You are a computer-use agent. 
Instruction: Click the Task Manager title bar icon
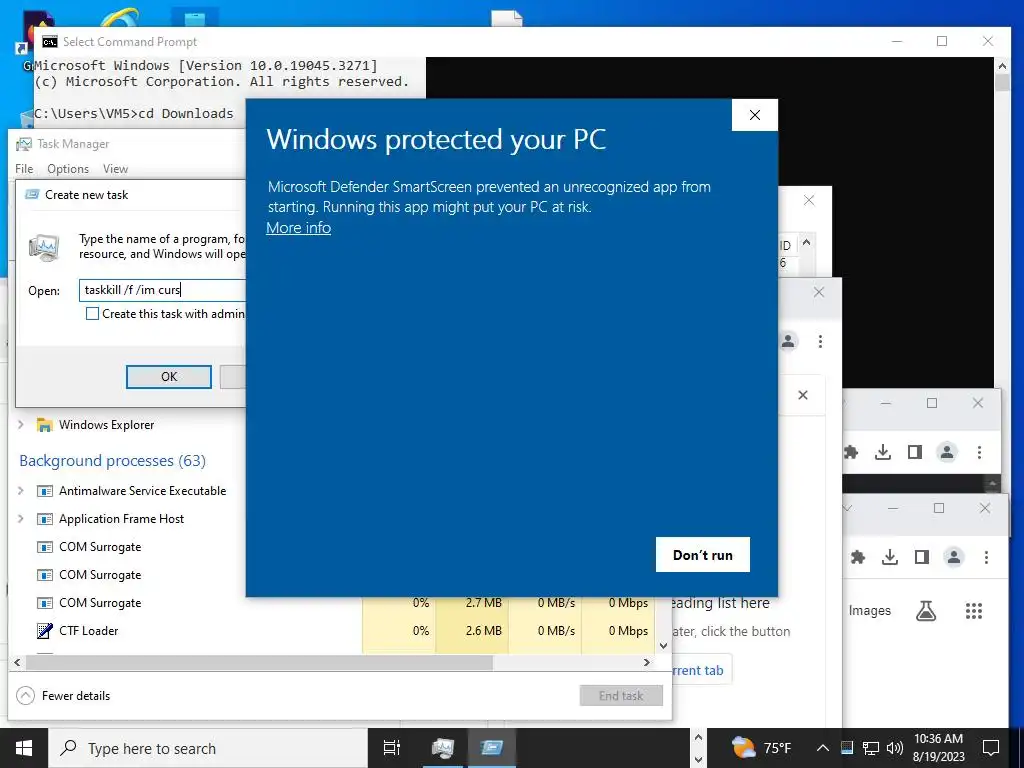(x=24, y=144)
